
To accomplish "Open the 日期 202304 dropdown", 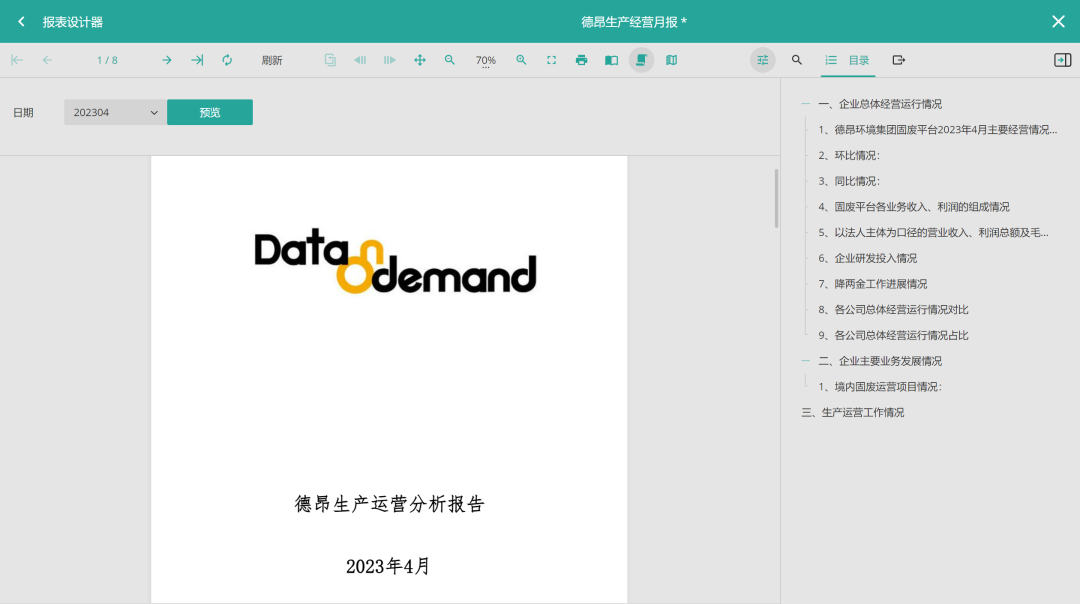I will [114, 112].
